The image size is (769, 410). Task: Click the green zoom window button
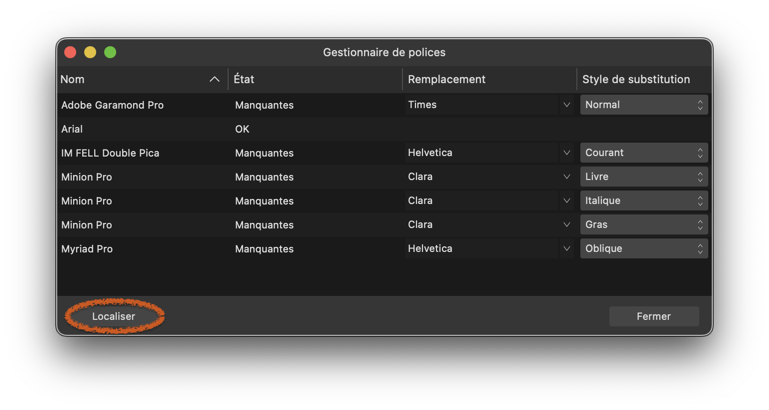tap(110, 52)
